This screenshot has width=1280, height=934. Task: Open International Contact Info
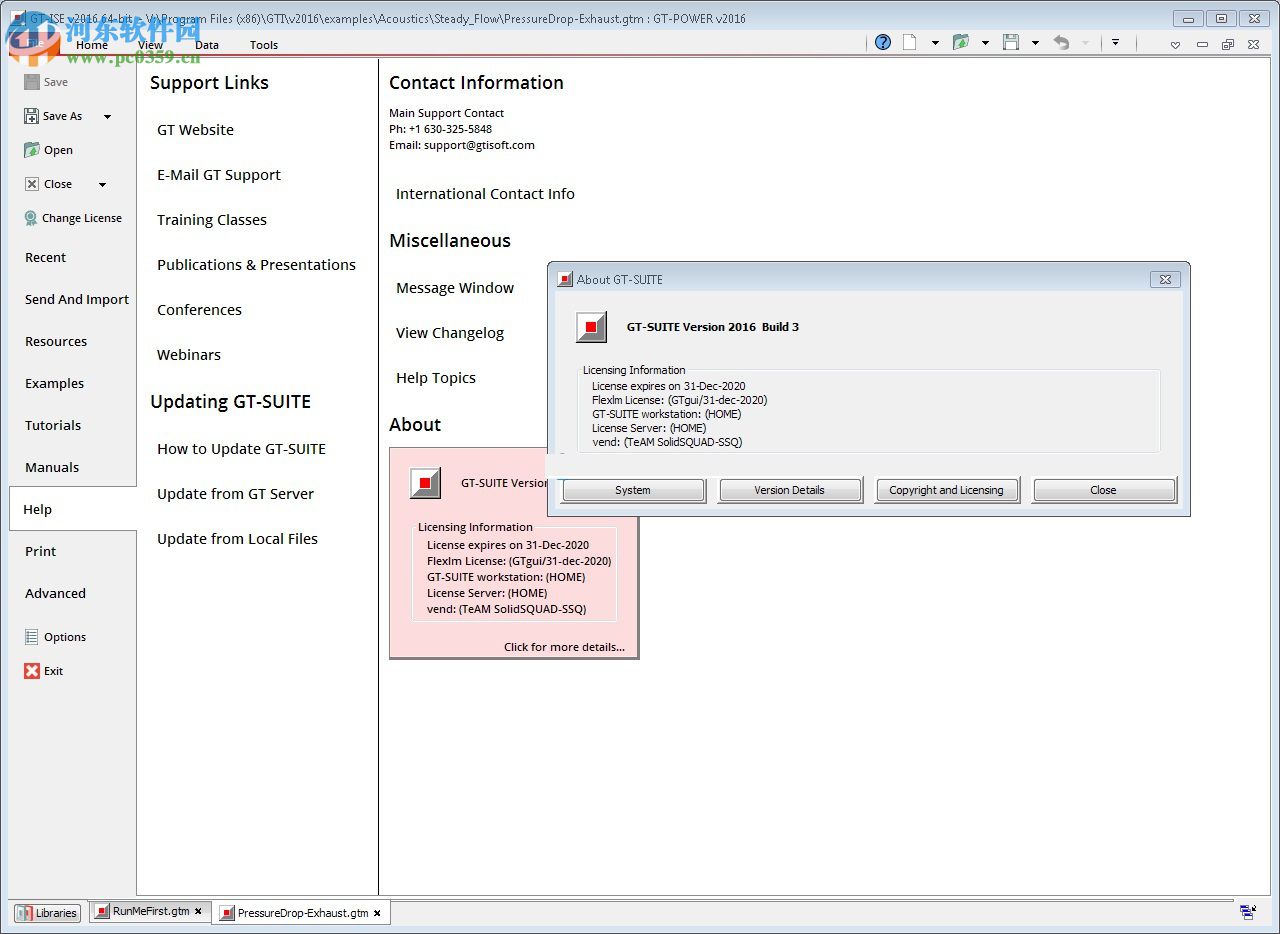pyautogui.click(x=485, y=194)
